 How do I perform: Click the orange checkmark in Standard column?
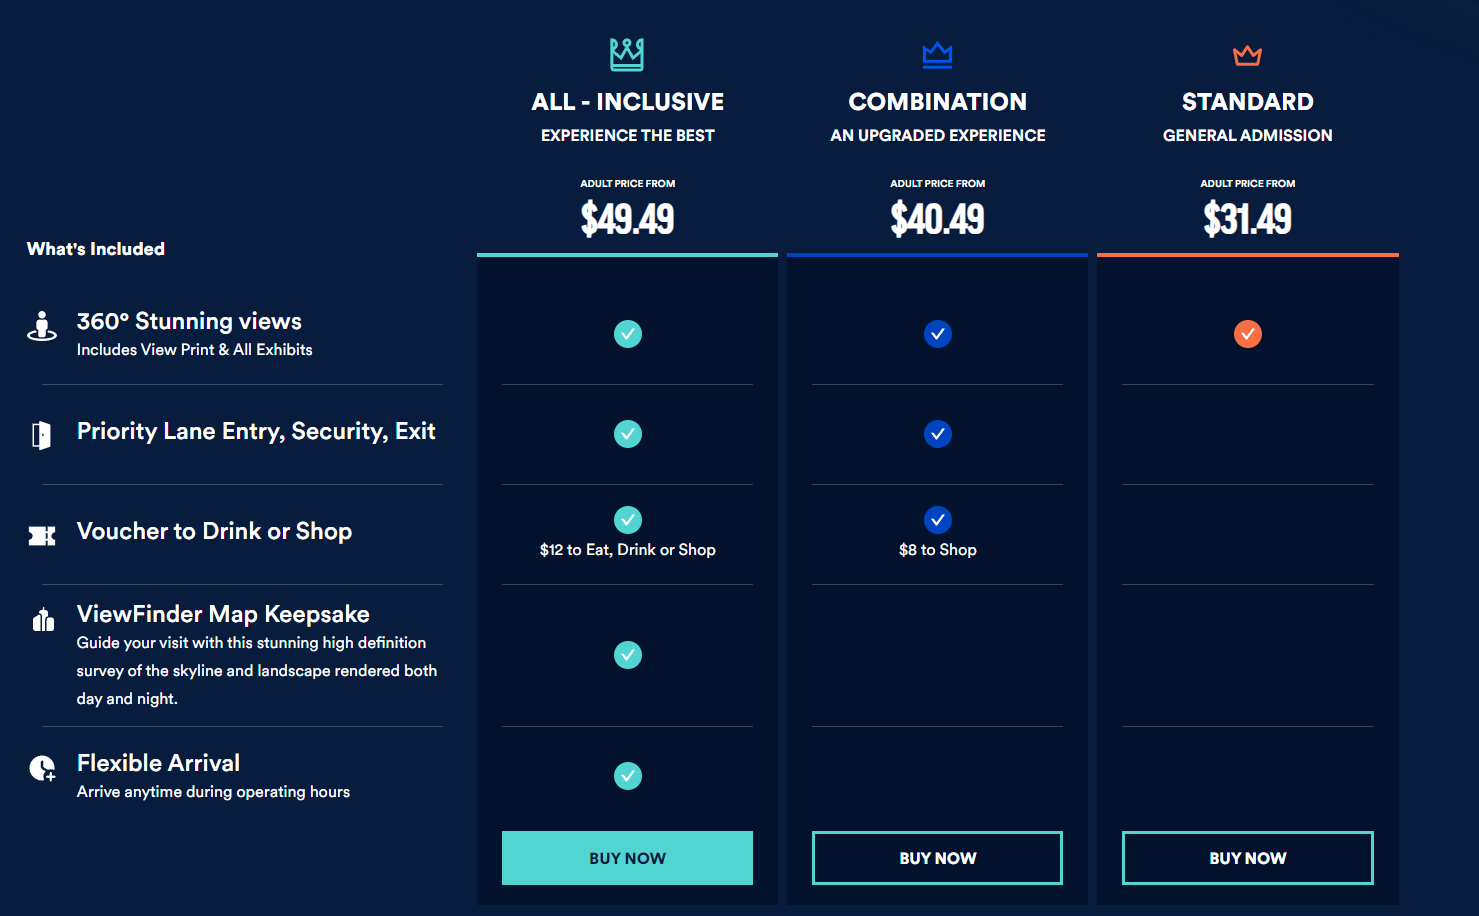1247,334
